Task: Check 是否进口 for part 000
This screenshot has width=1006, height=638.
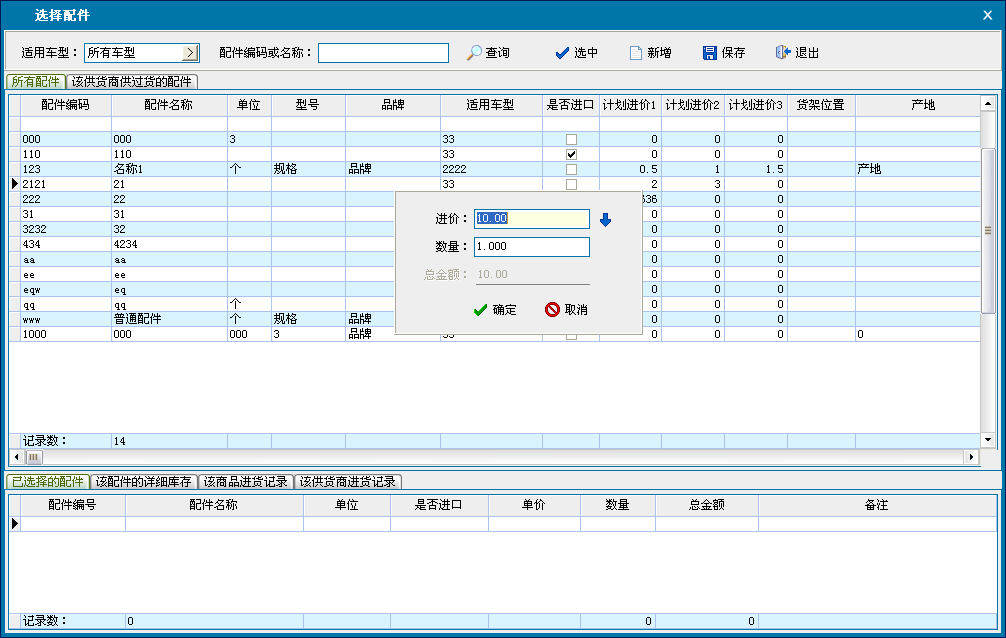Action: (x=571, y=140)
